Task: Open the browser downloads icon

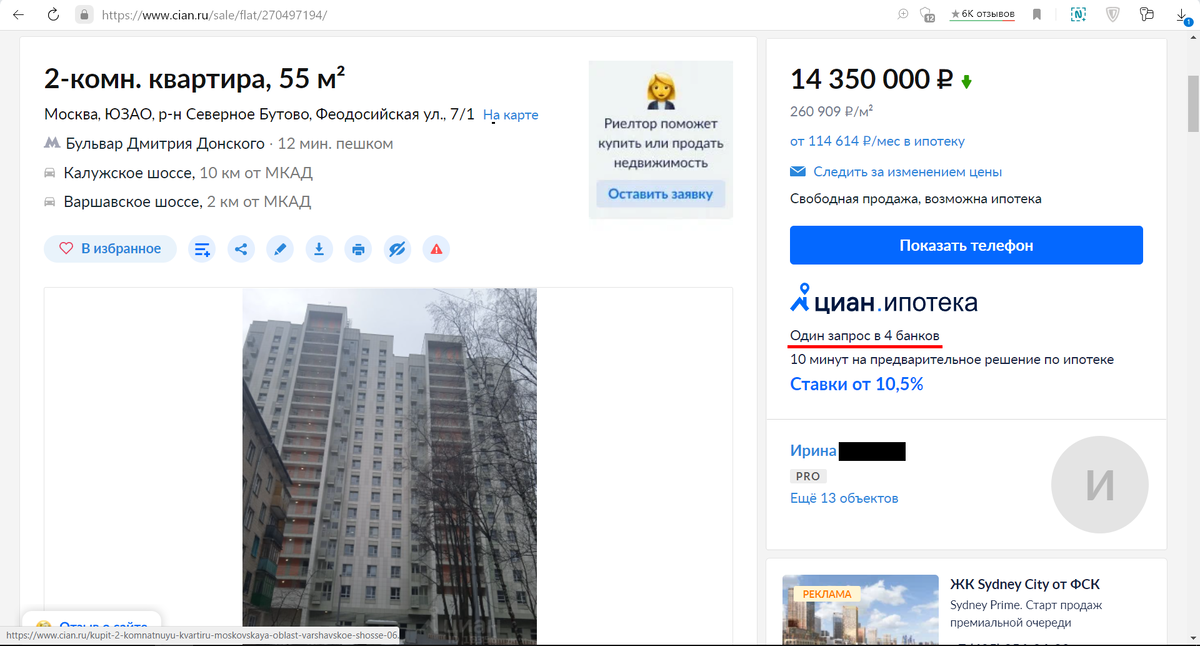Action: point(1182,14)
